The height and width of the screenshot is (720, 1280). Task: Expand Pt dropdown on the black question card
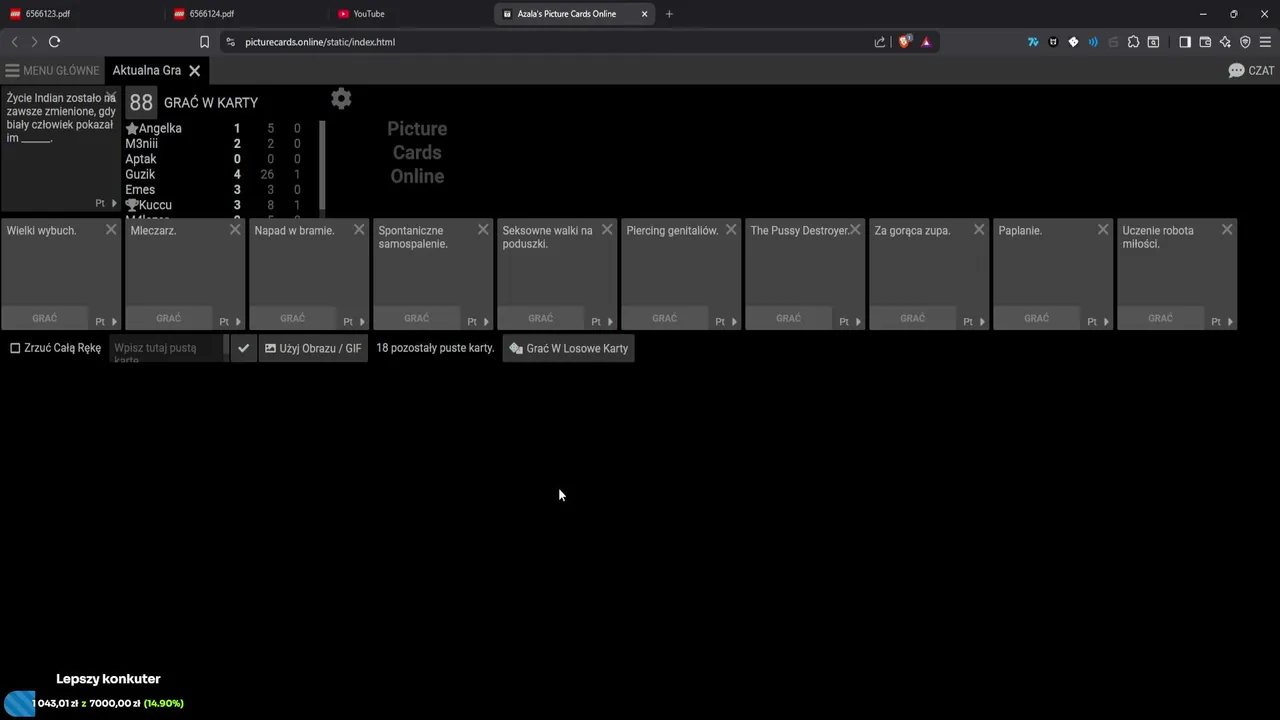point(106,203)
